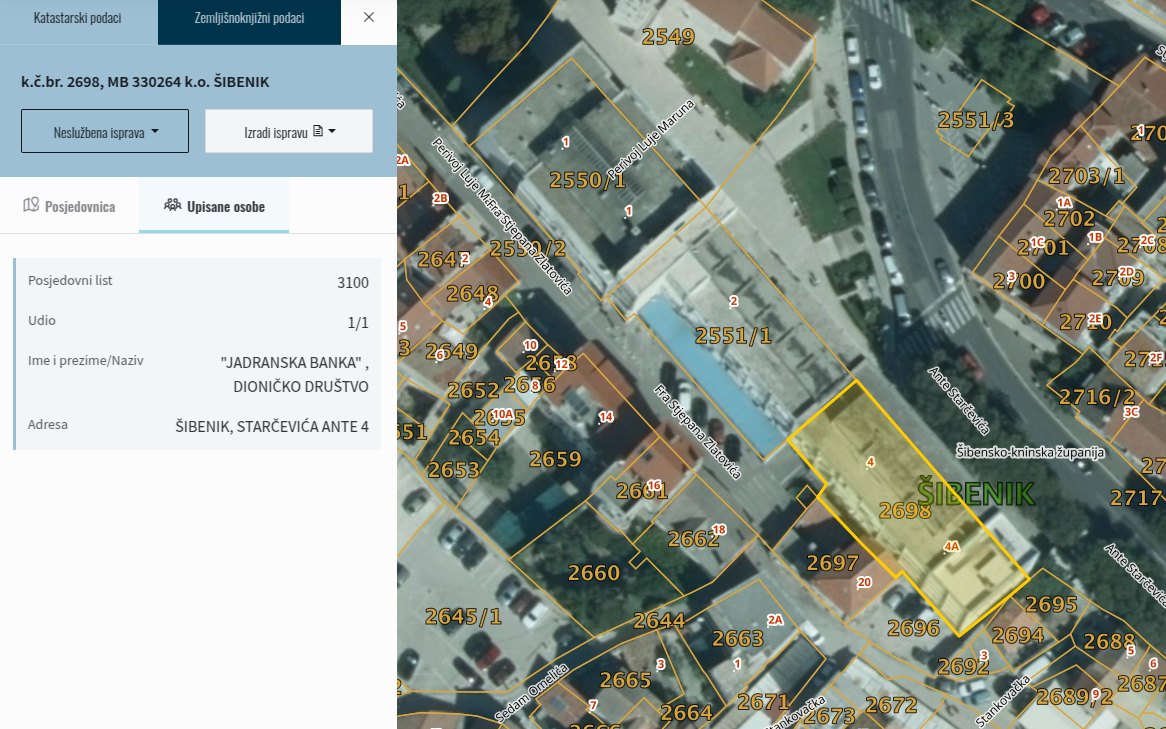This screenshot has width=1166, height=729.
Task: Click the ŠIBENIK city label on map
Action: click(976, 493)
